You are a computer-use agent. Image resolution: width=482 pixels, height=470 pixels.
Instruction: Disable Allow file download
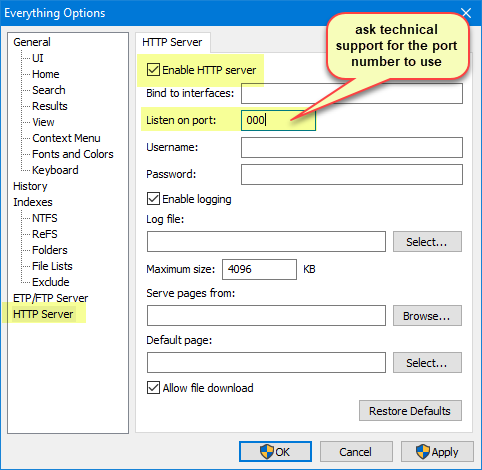(x=153, y=388)
